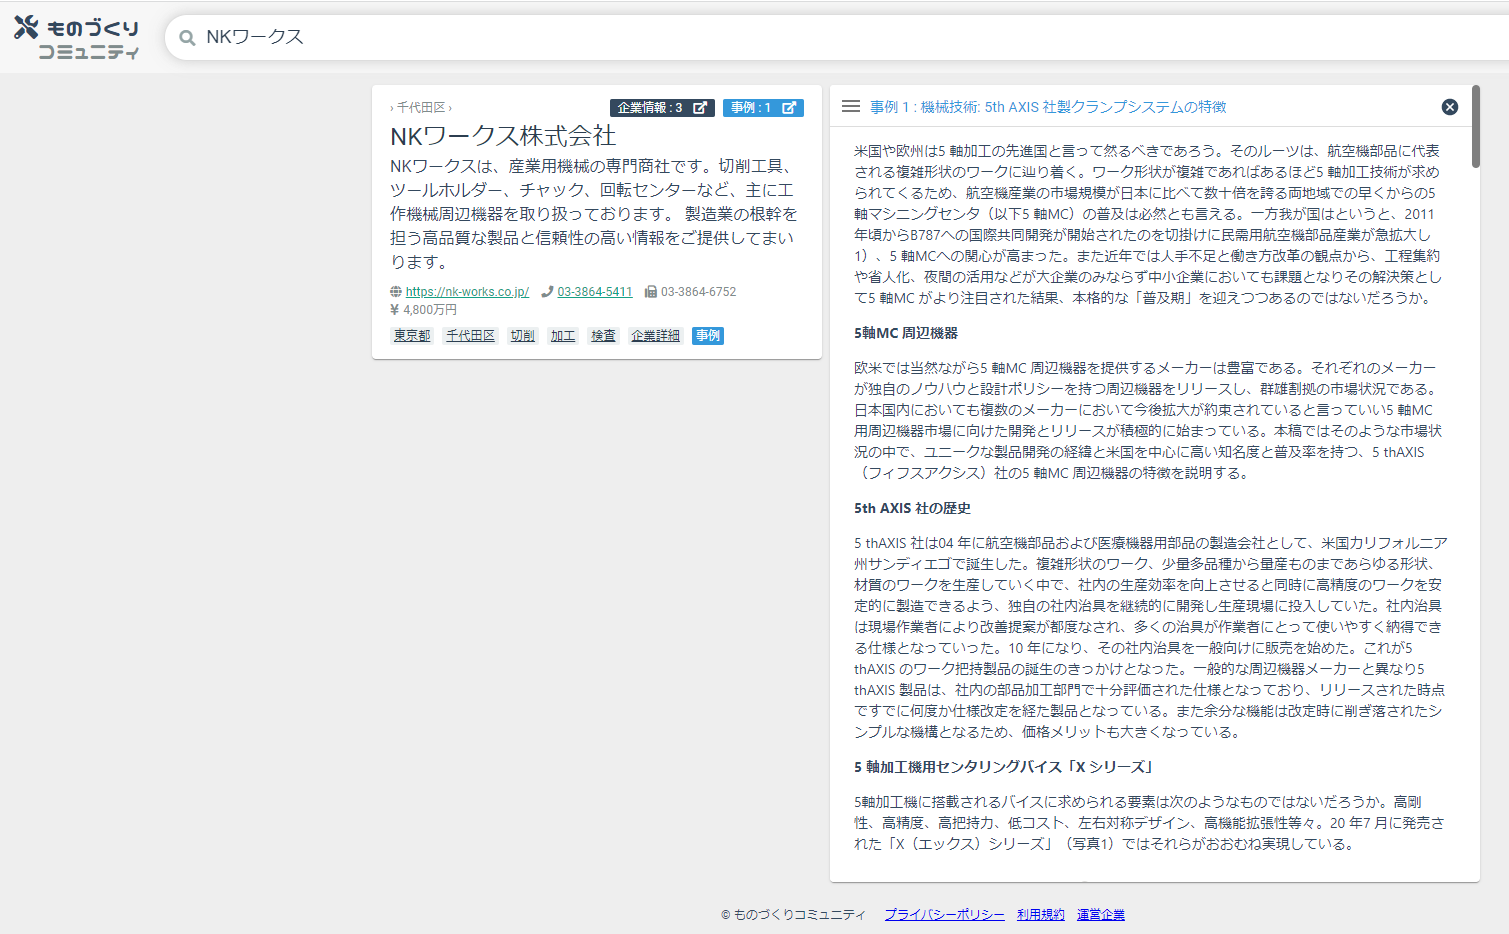
Task: Click the phone handset icon
Action: tap(547, 292)
